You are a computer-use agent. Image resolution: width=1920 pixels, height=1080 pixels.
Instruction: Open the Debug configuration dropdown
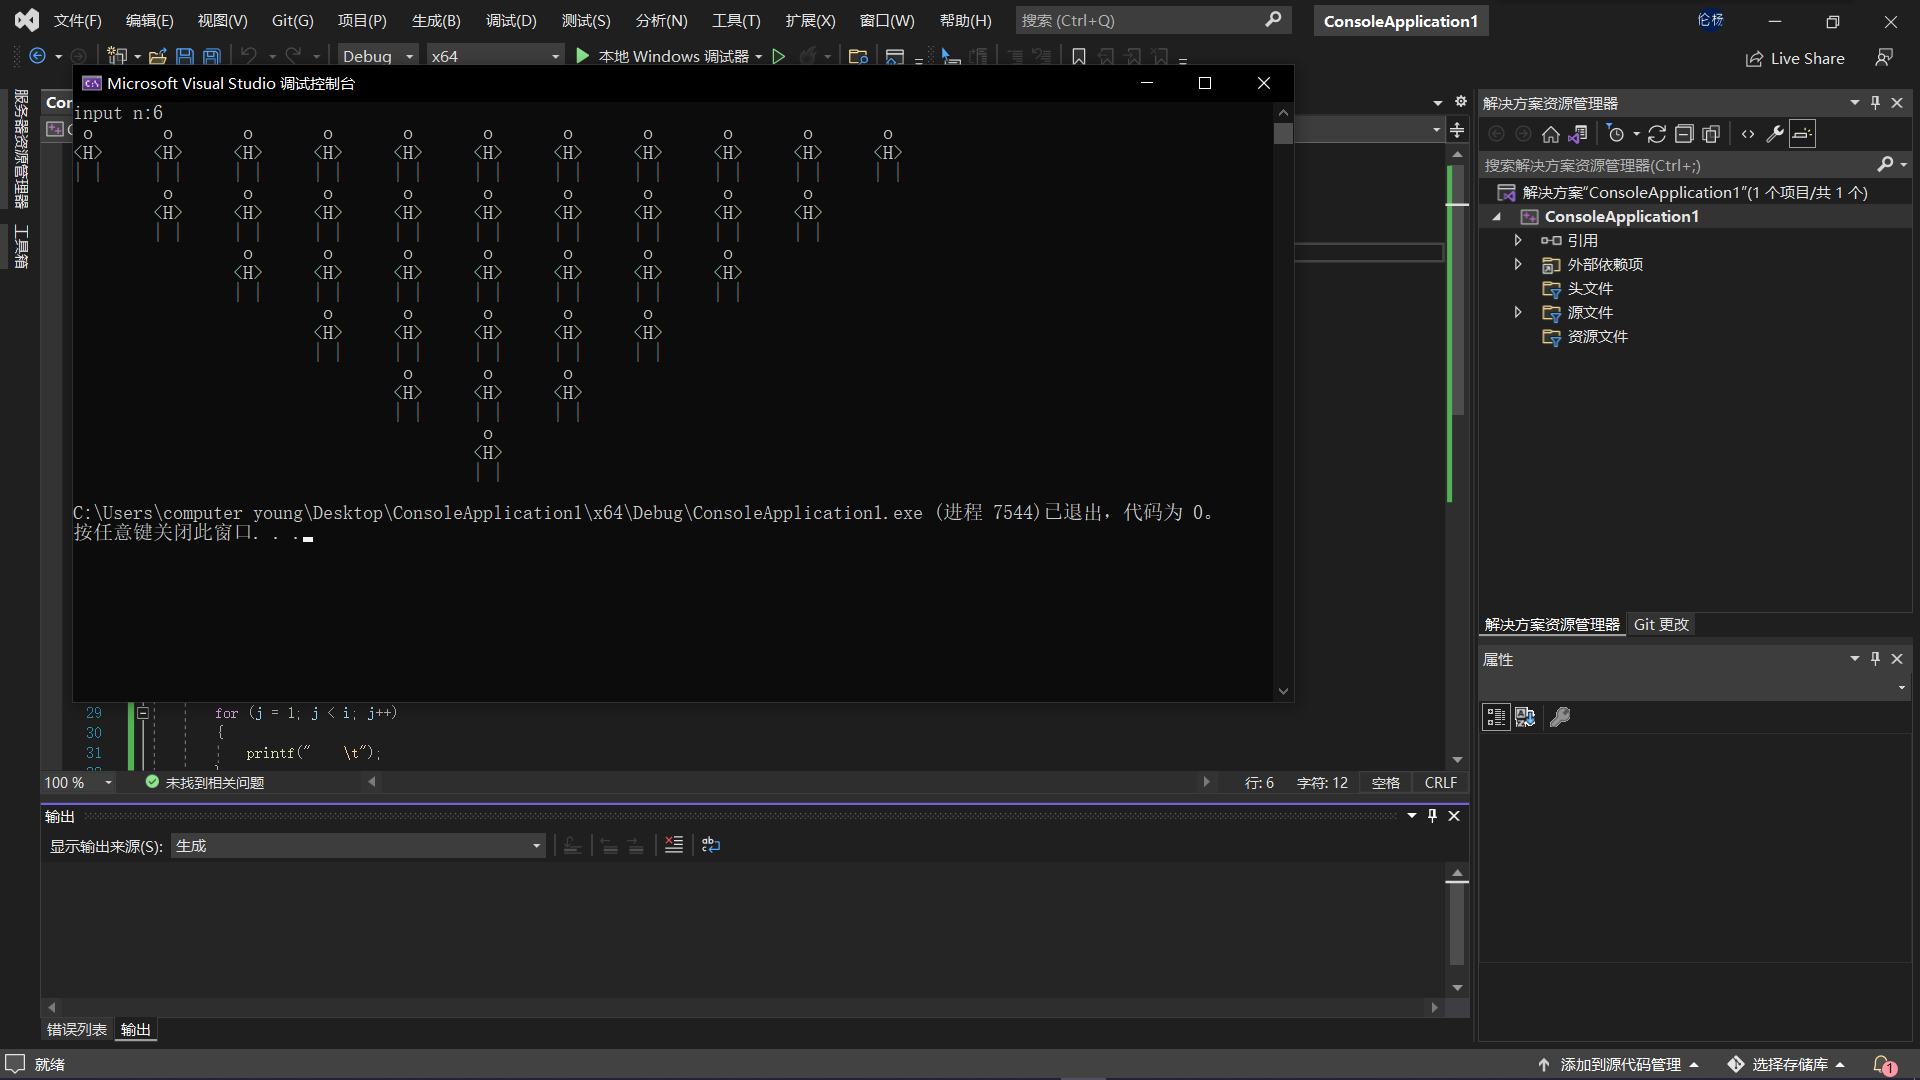click(x=378, y=57)
